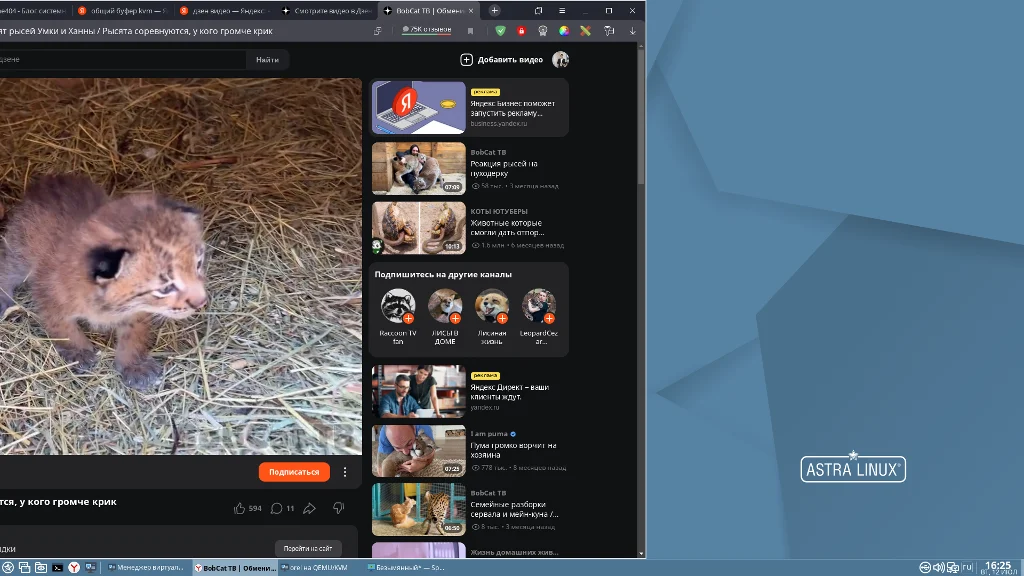This screenshot has height=576, width=1024.
Task: Open the red lock extension icon
Action: coord(521,31)
